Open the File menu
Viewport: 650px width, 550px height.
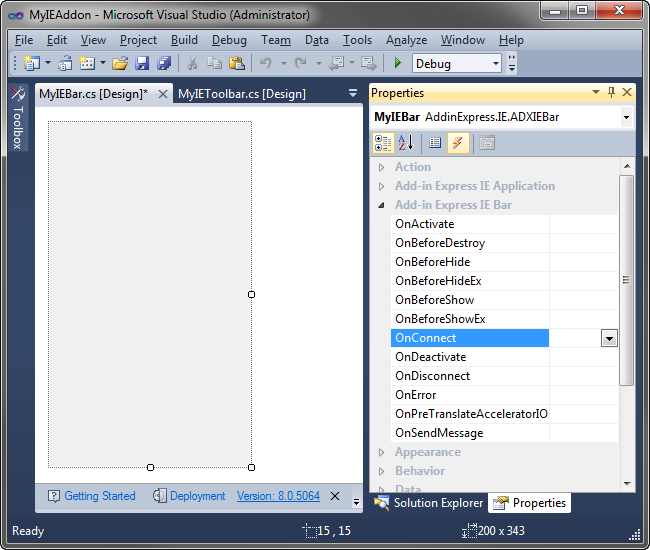[24, 40]
